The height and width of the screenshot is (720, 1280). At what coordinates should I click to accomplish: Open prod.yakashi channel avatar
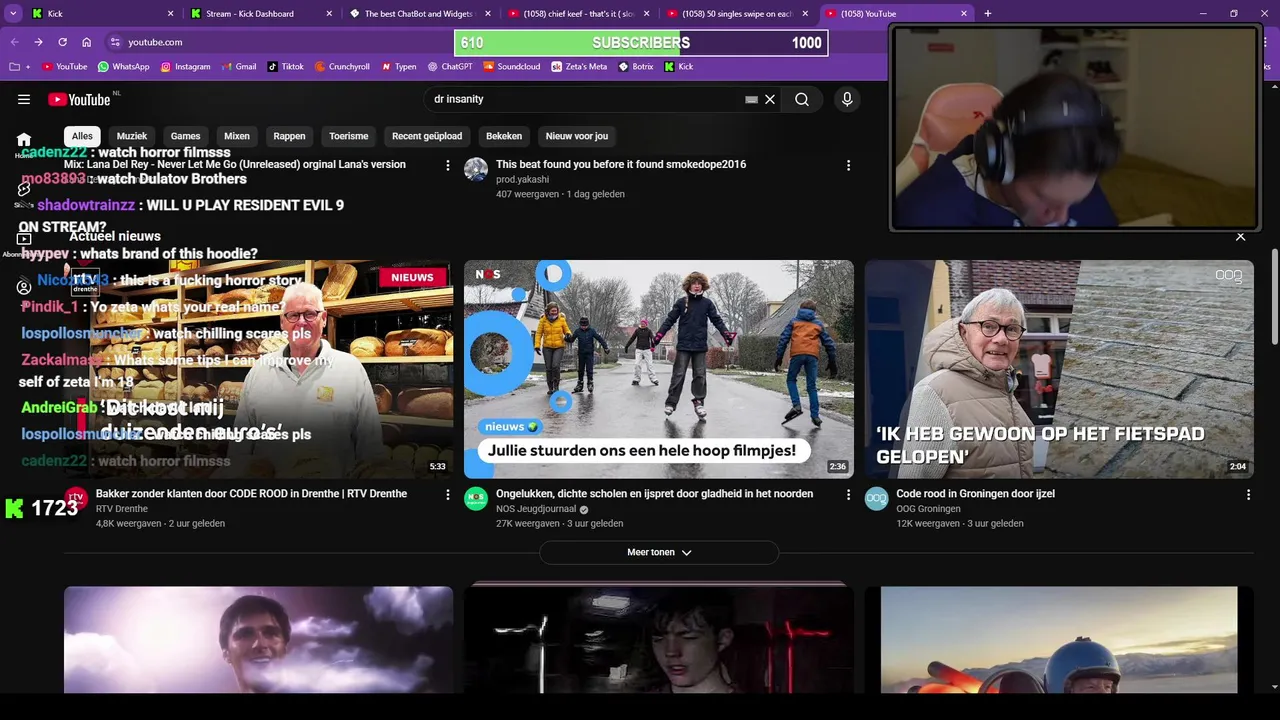[x=476, y=169]
